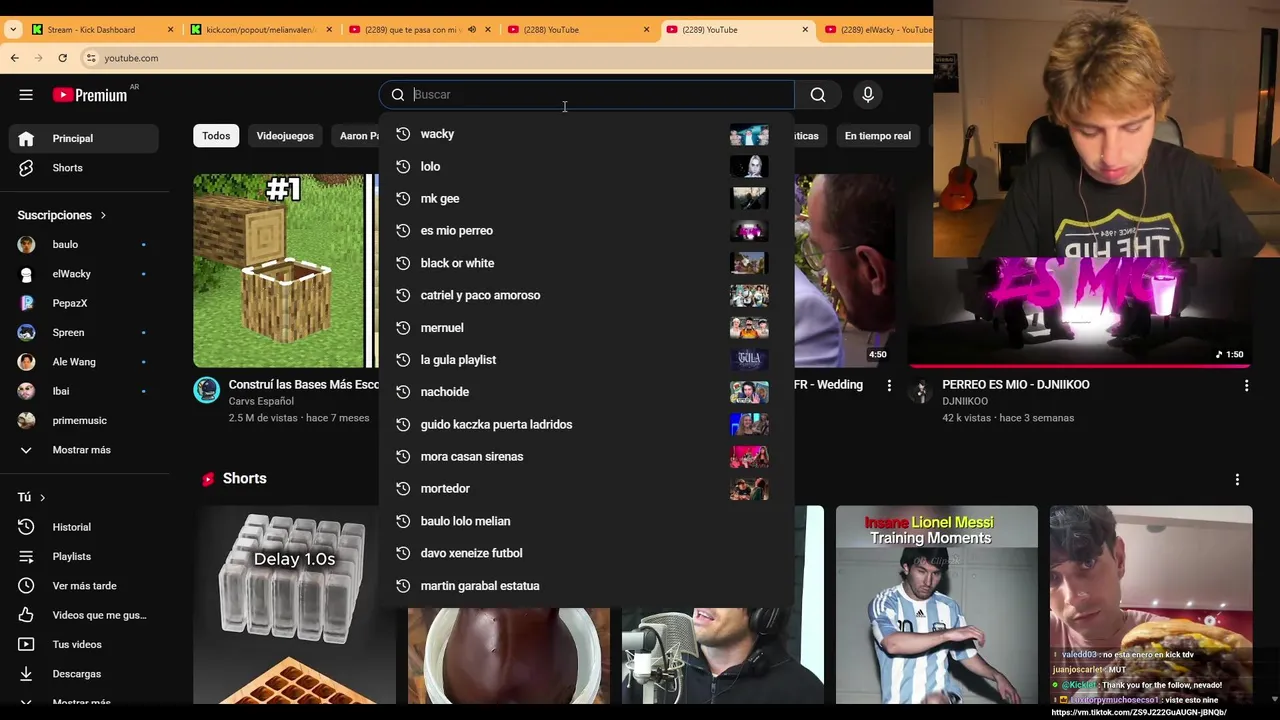Reload the page with browser refresh
Image resolution: width=1280 pixels, height=720 pixels.
click(x=62, y=58)
